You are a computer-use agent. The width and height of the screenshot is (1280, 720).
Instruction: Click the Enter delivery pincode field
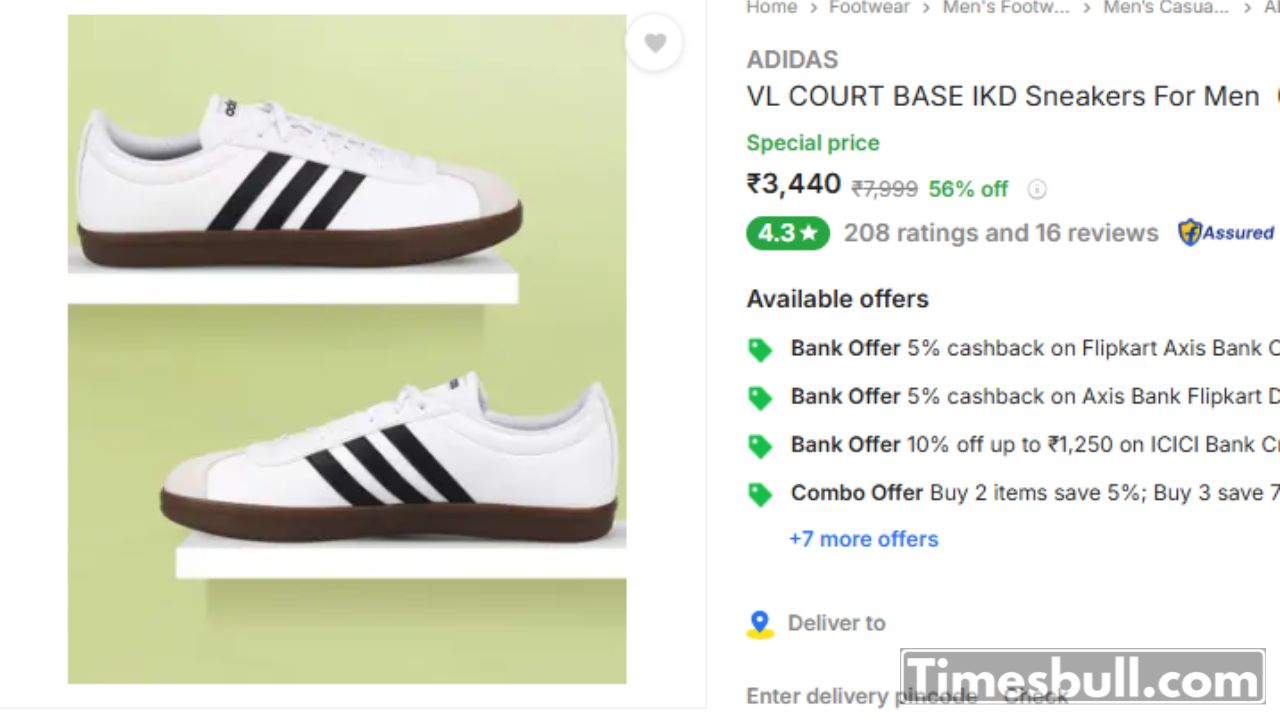[860, 696]
